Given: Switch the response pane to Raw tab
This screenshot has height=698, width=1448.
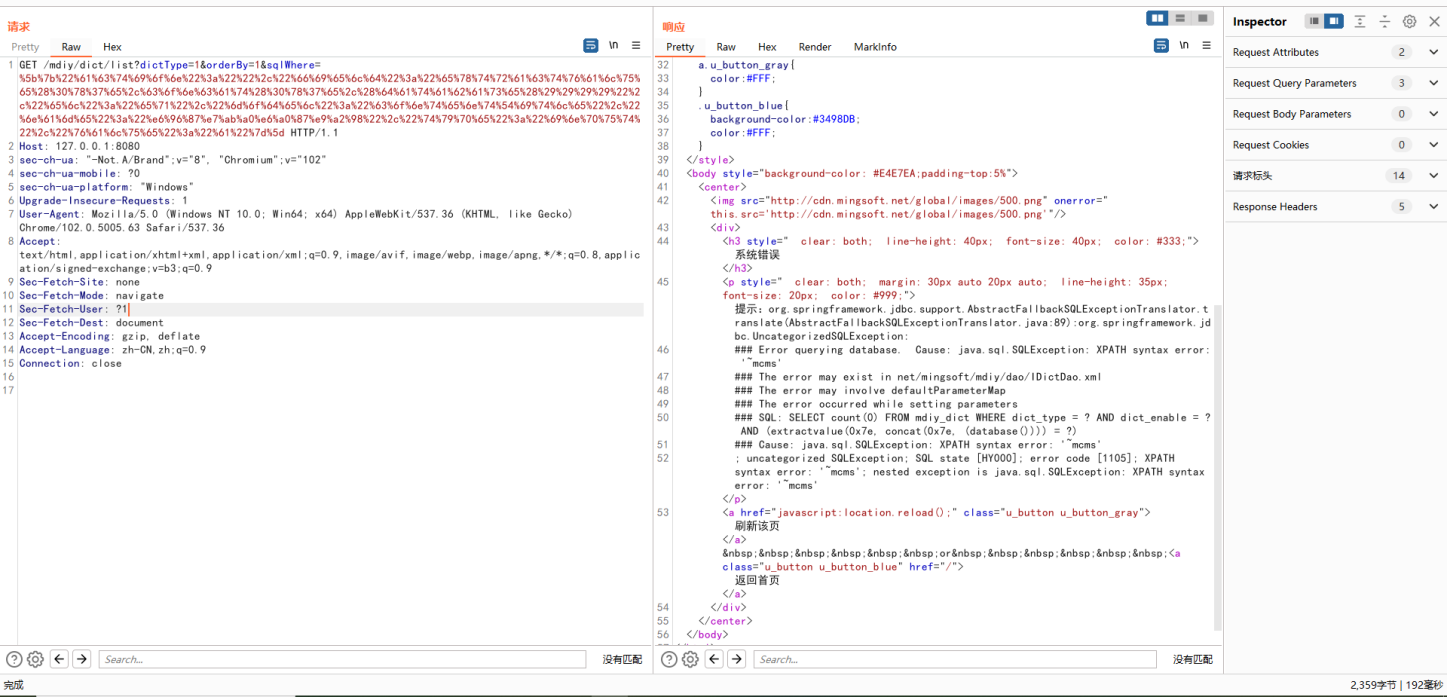Looking at the screenshot, I should (726, 47).
